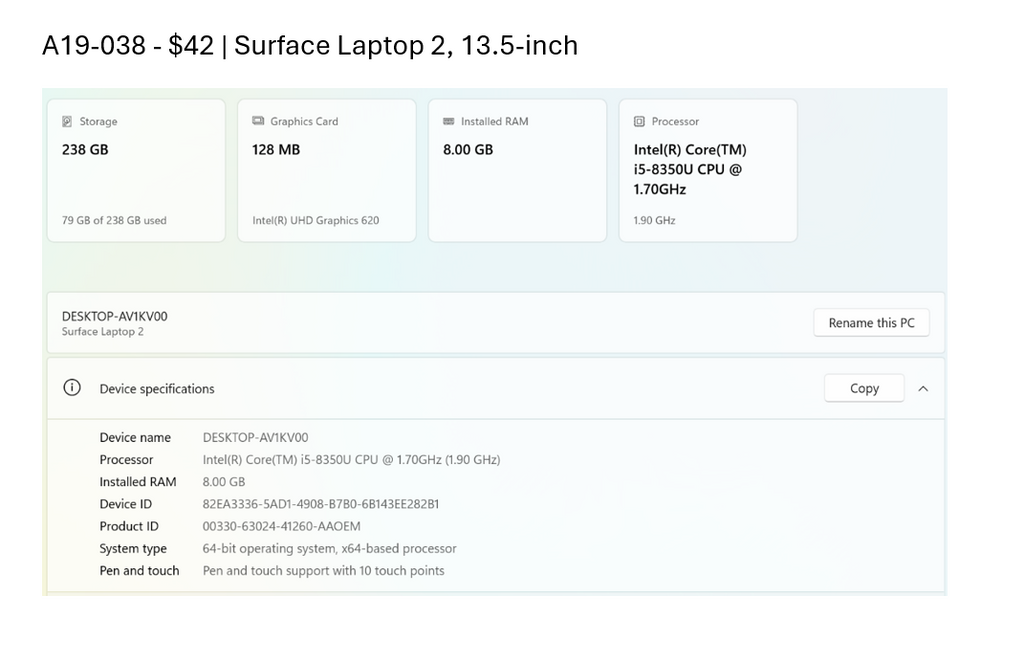Select the Installed RAM summary card
1024x662 pixels.
517,169
